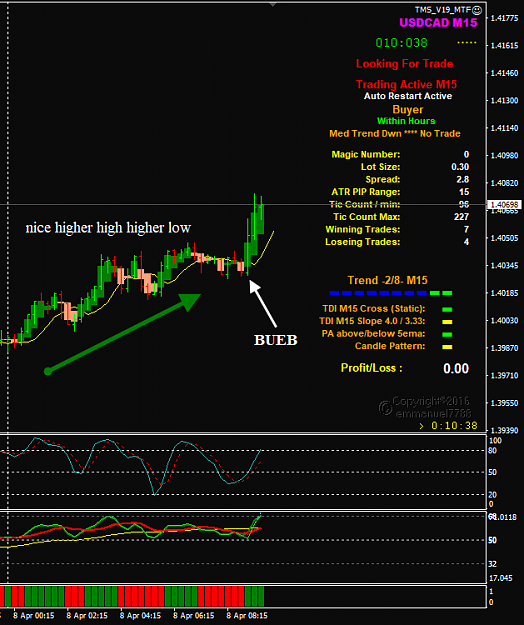524x625 pixels.
Task: Click the smiley face EA status icon
Action: 477,10
